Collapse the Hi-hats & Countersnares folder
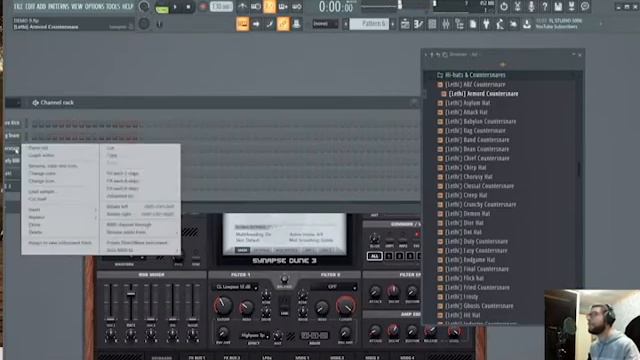The width and height of the screenshot is (640, 360). [471, 75]
